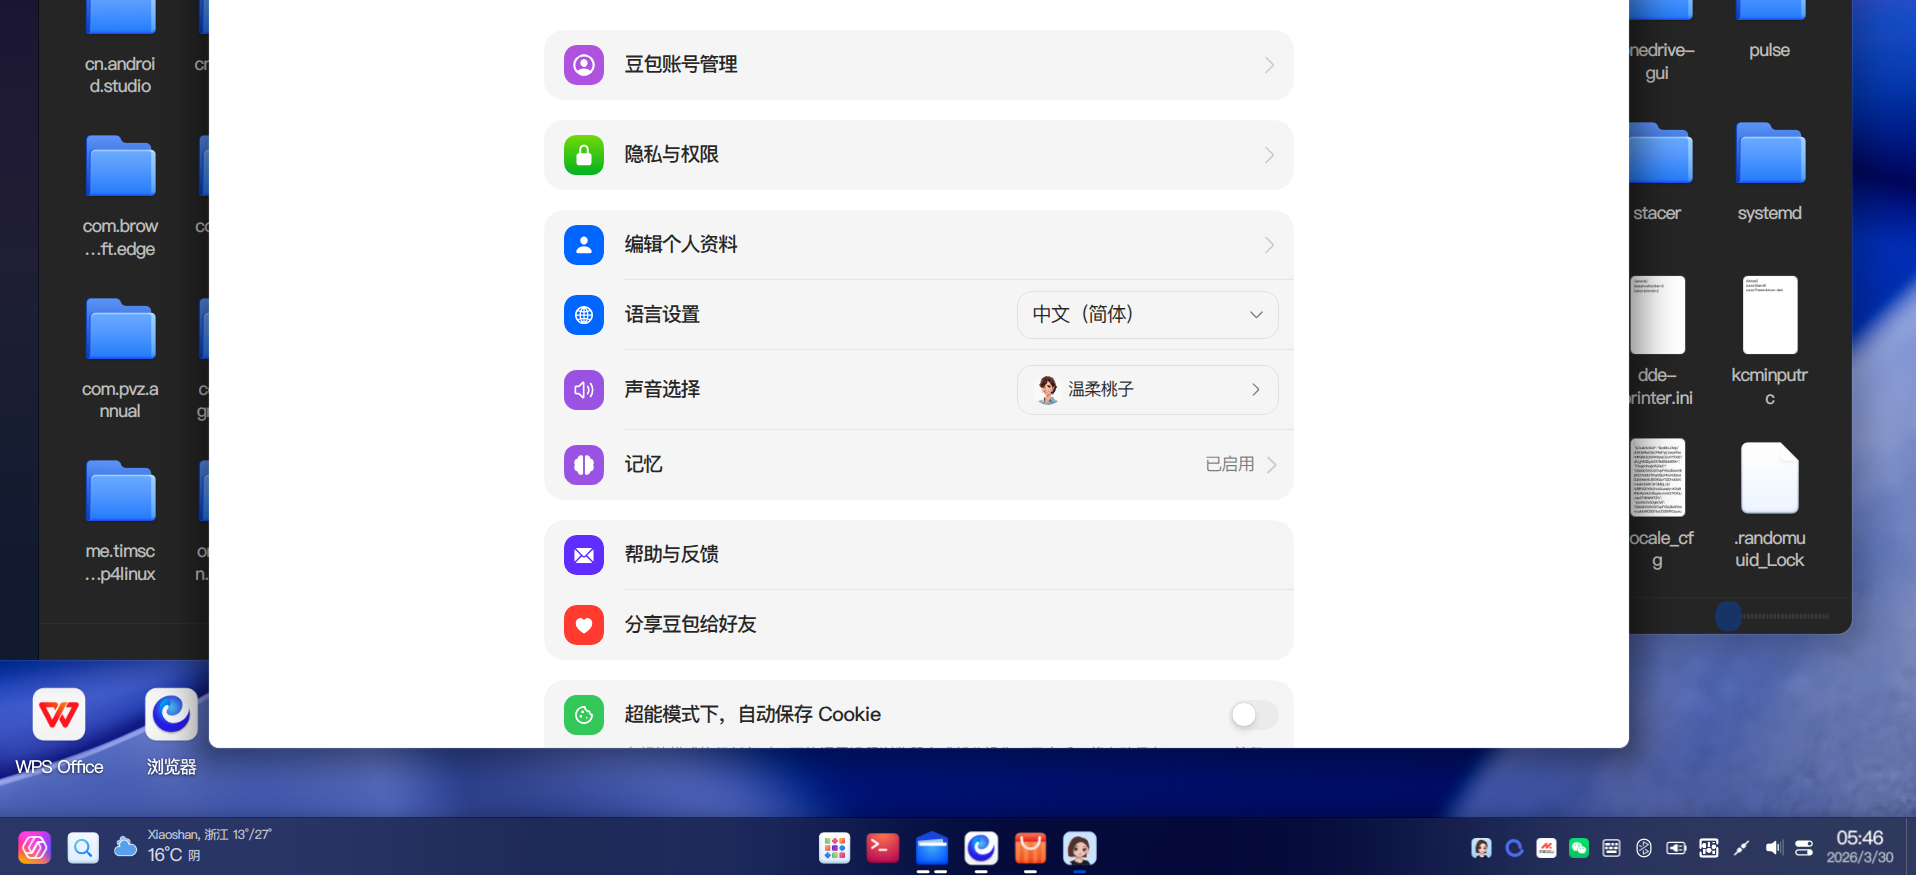Click 分享豆包给好友 label
This screenshot has height=875, width=1916.
coord(690,625)
